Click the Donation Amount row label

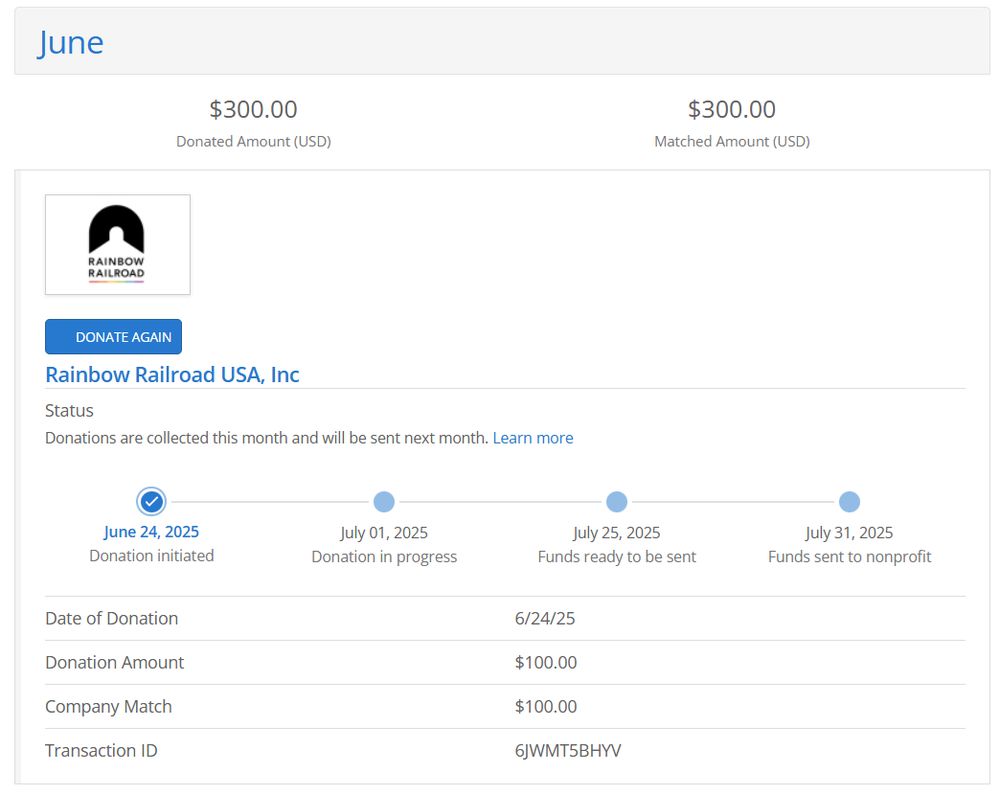[x=115, y=663]
